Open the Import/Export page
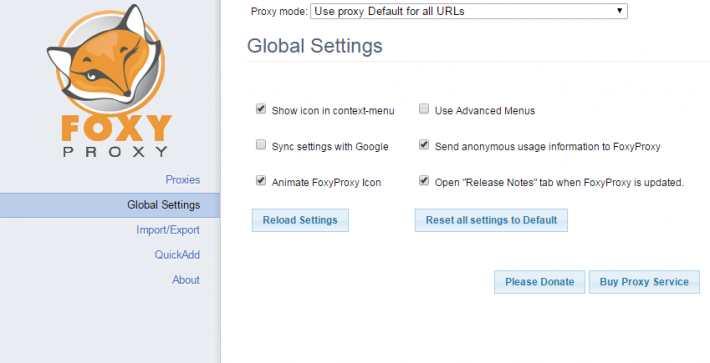The height and width of the screenshot is (363, 710). 168,230
